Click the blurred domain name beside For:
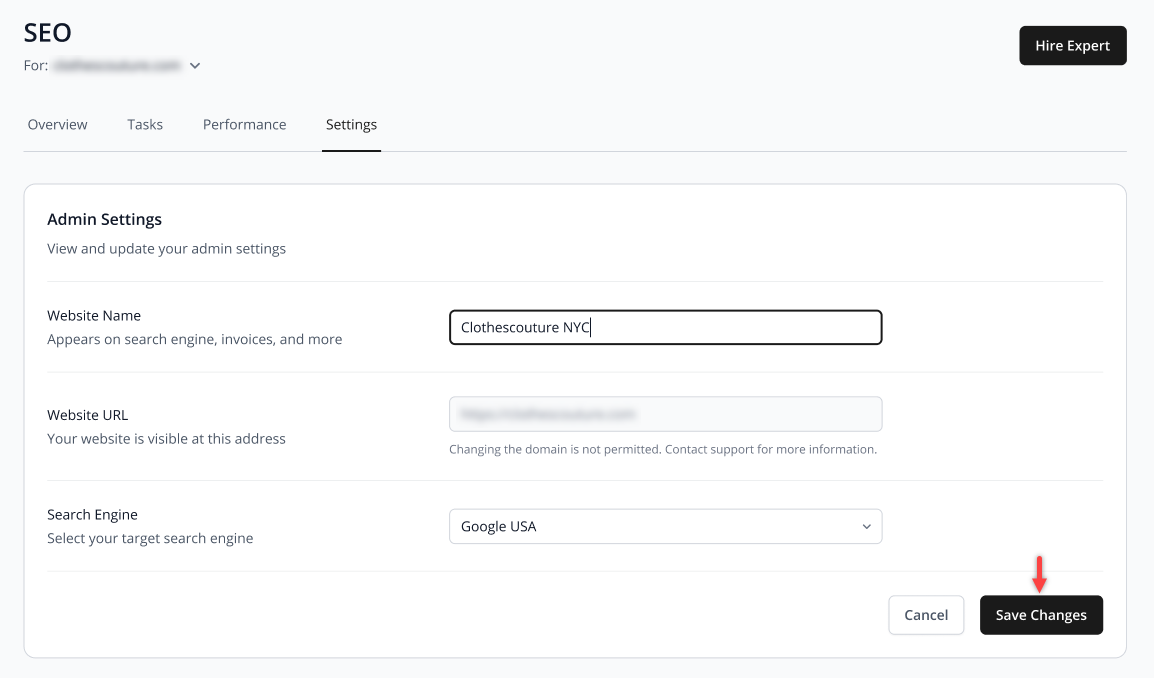1154x678 pixels. pyautogui.click(x=118, y=66)
